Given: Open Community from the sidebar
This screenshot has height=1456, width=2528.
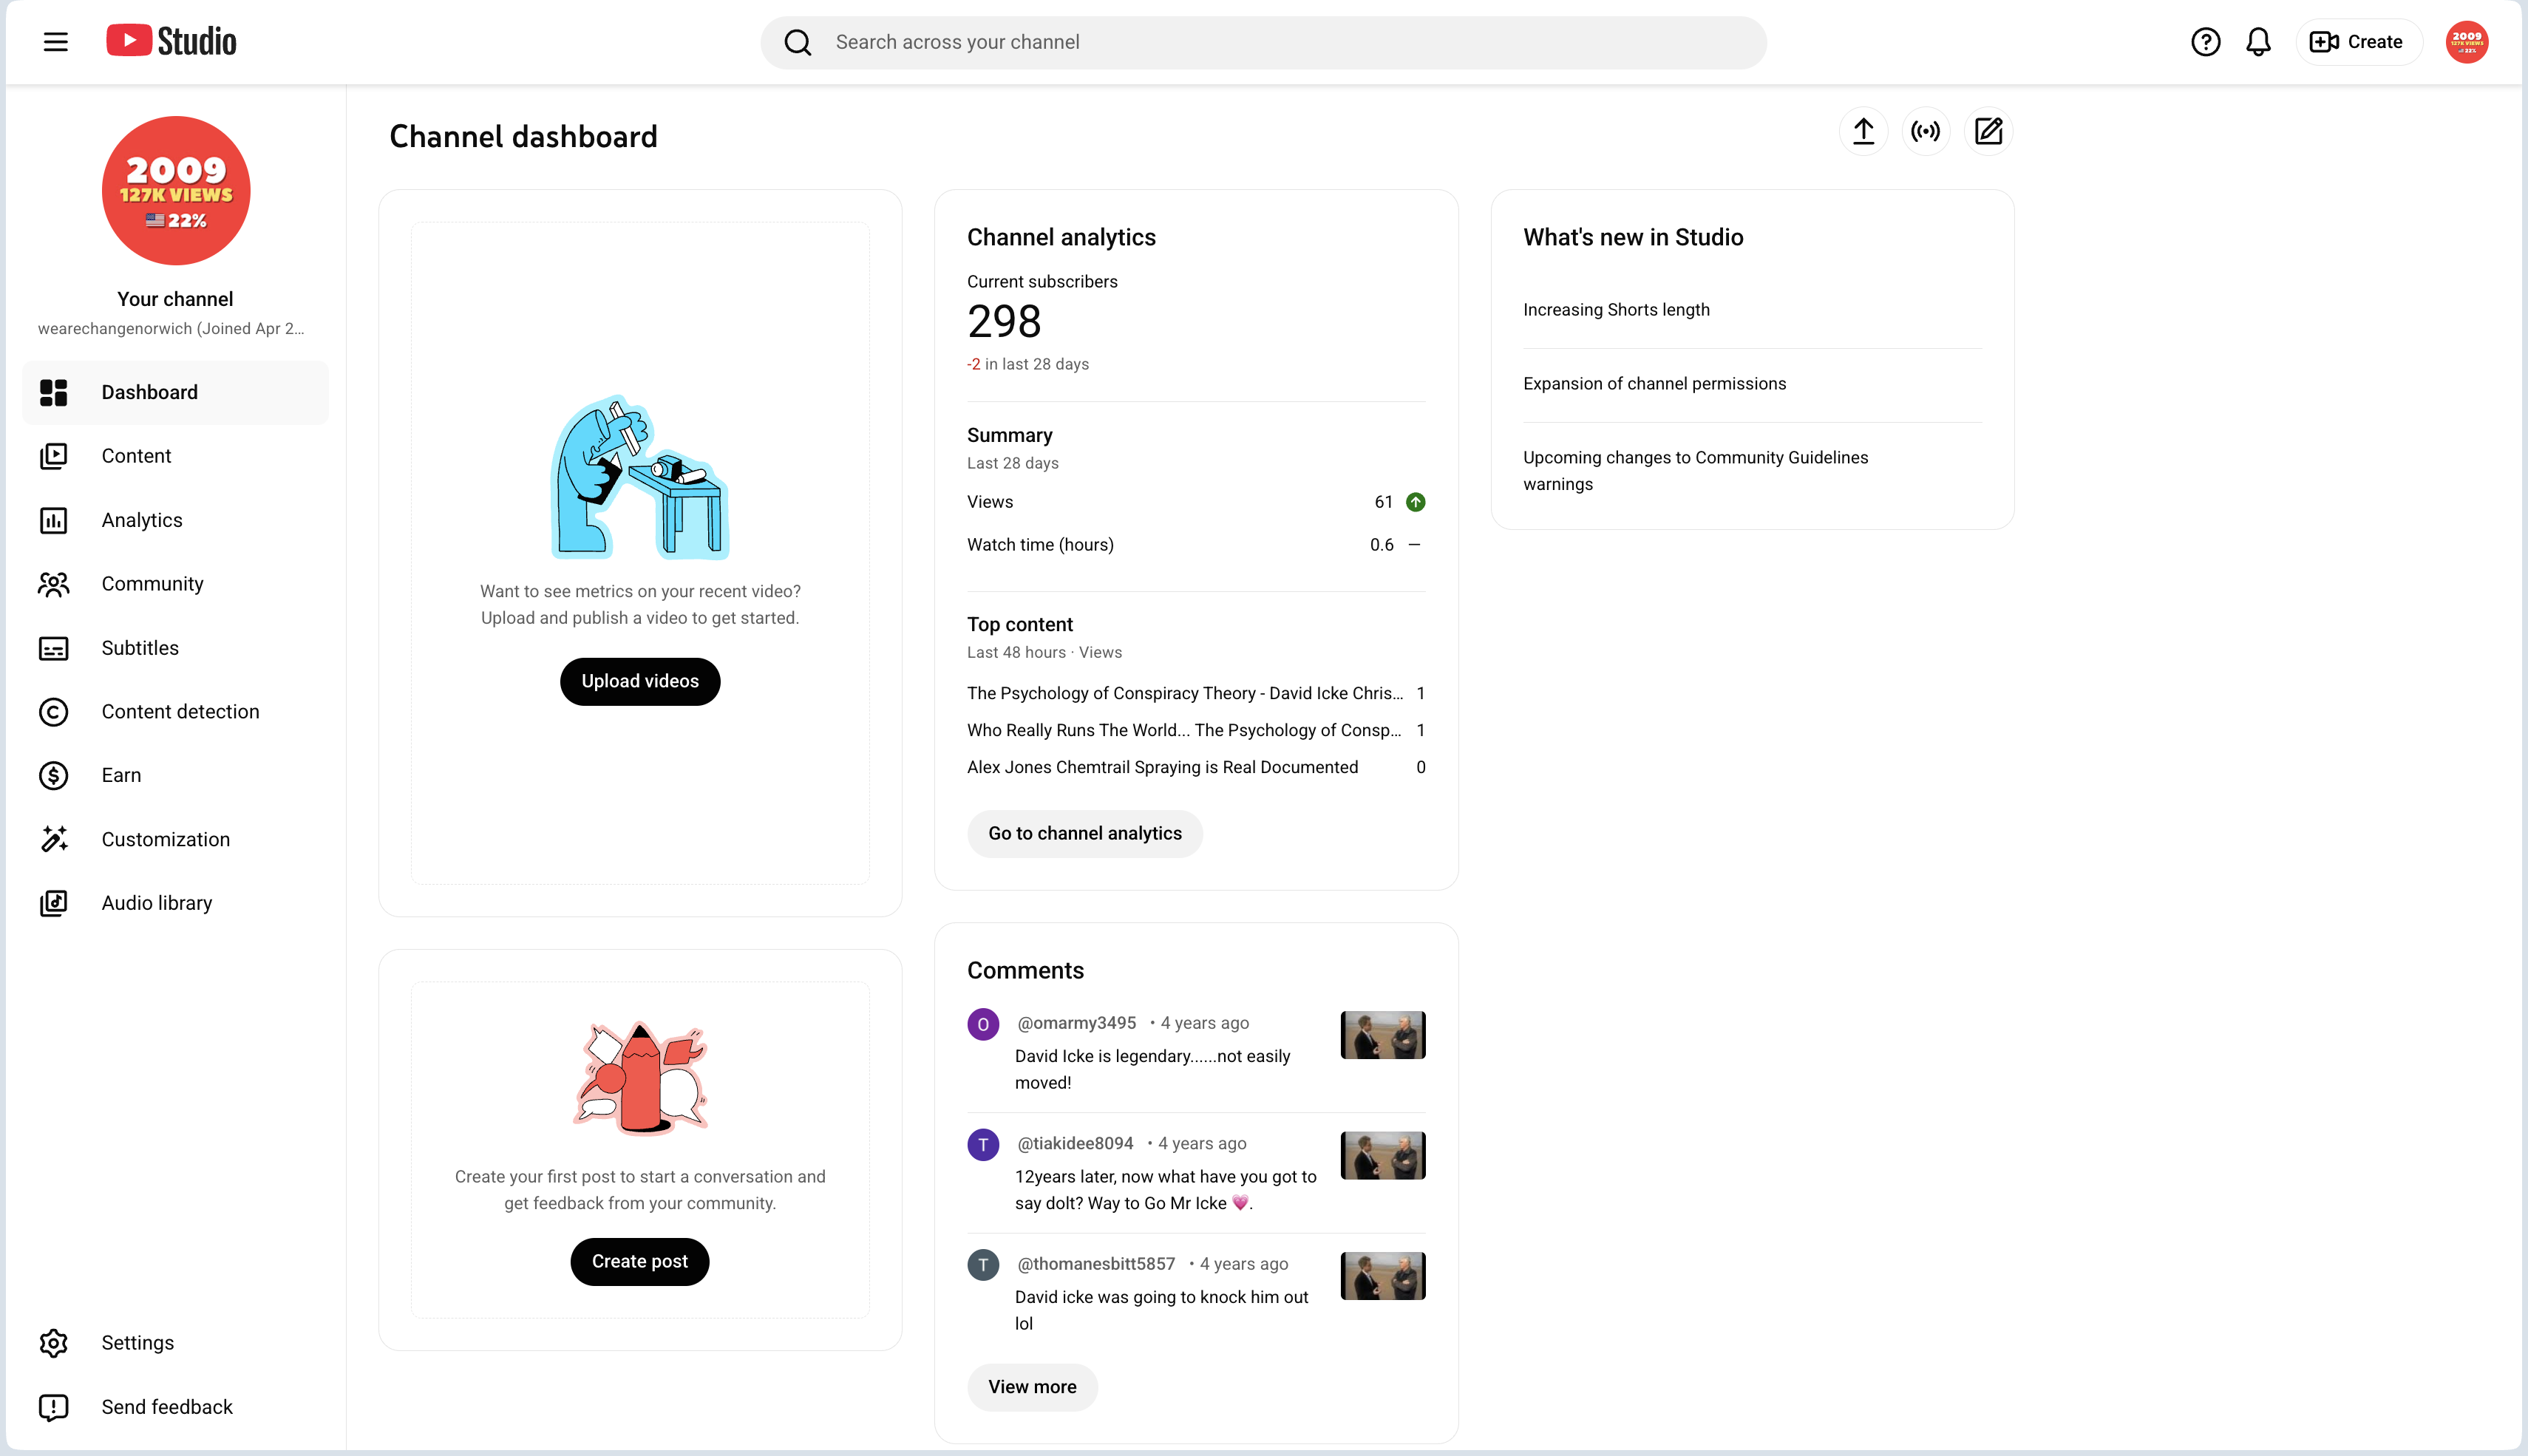Looking at the screenshot, I should [x=175, y=584].
